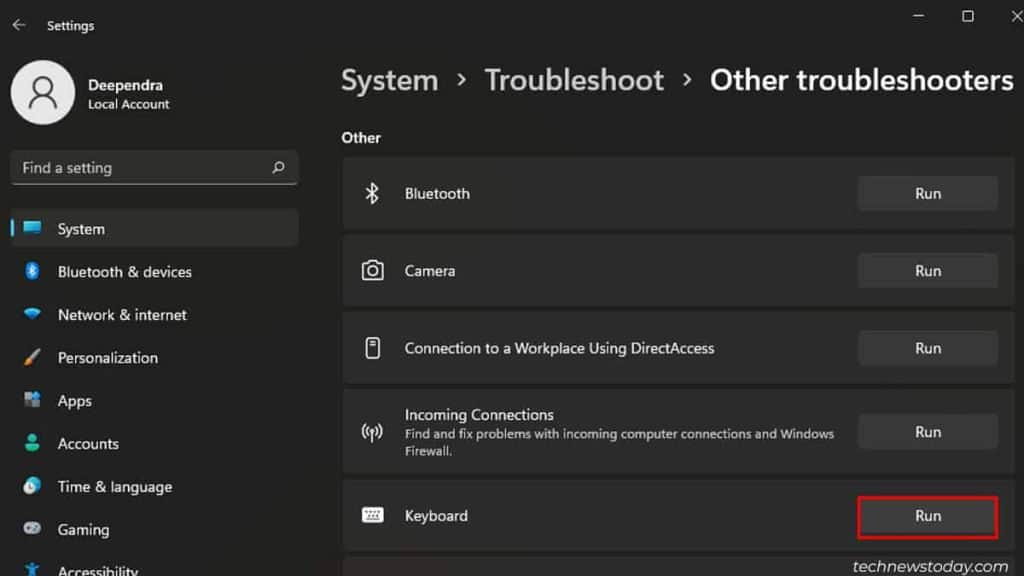
Task: Run the Camera troubleshooter
Action: (927, 270)
